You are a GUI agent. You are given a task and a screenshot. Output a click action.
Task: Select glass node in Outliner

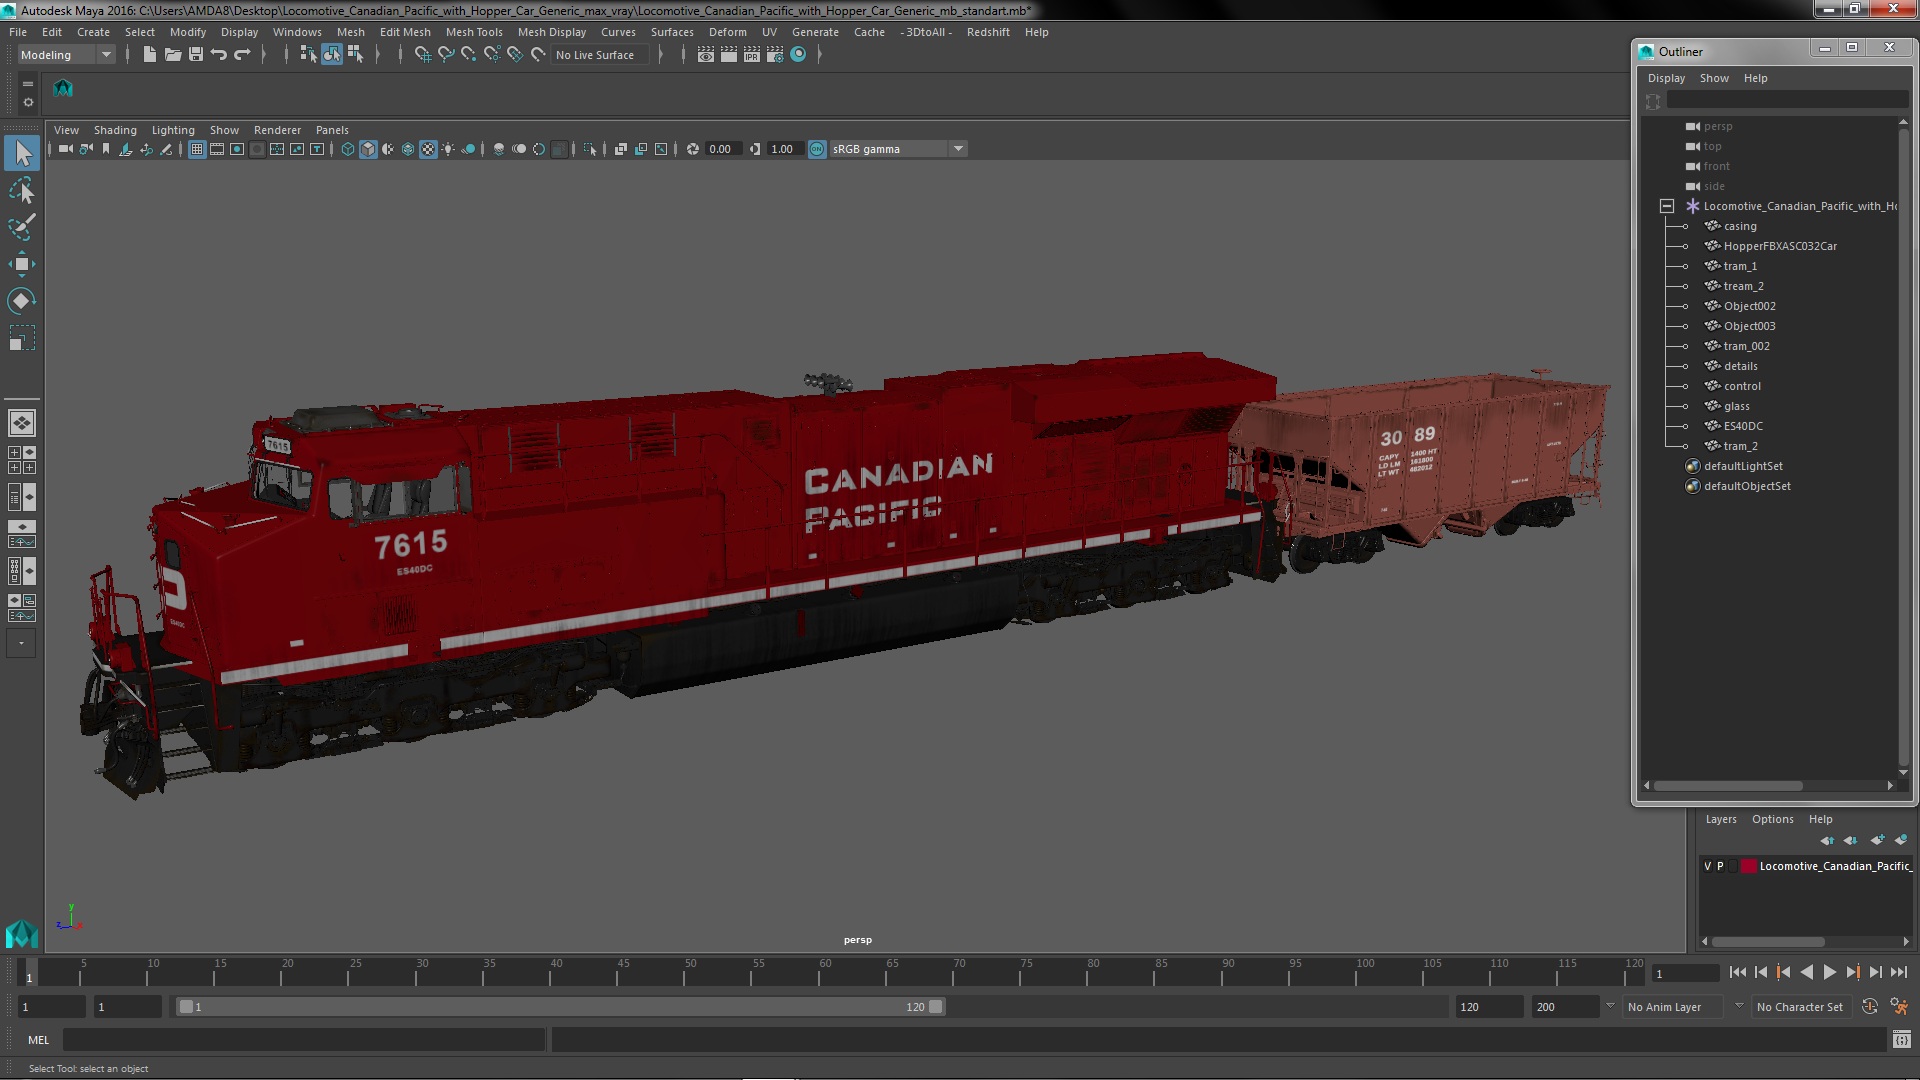tap(1737, 406)
